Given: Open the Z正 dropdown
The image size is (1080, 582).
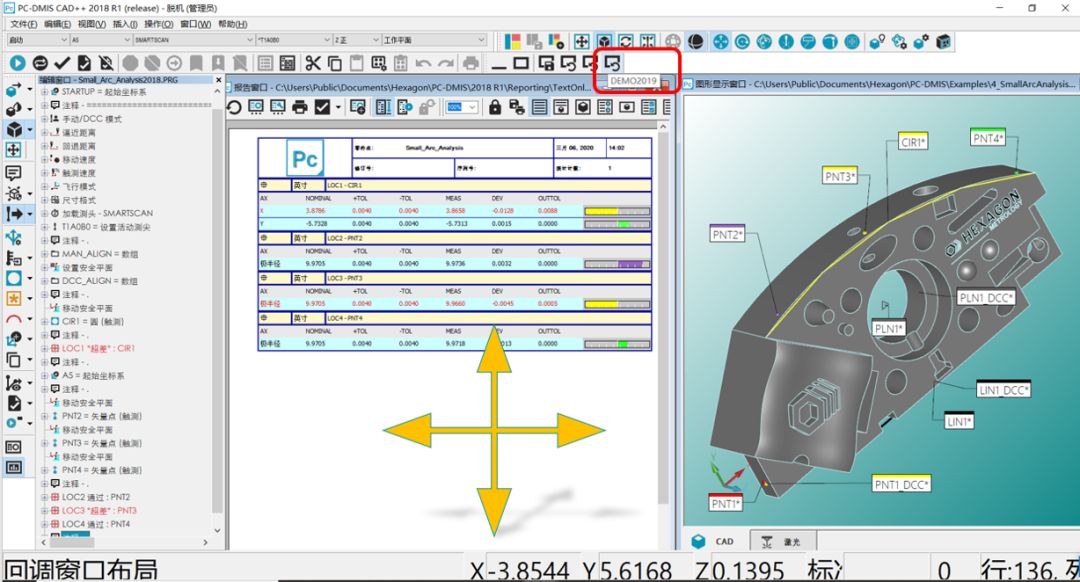Looking at the screenshot, I should 356,40.
